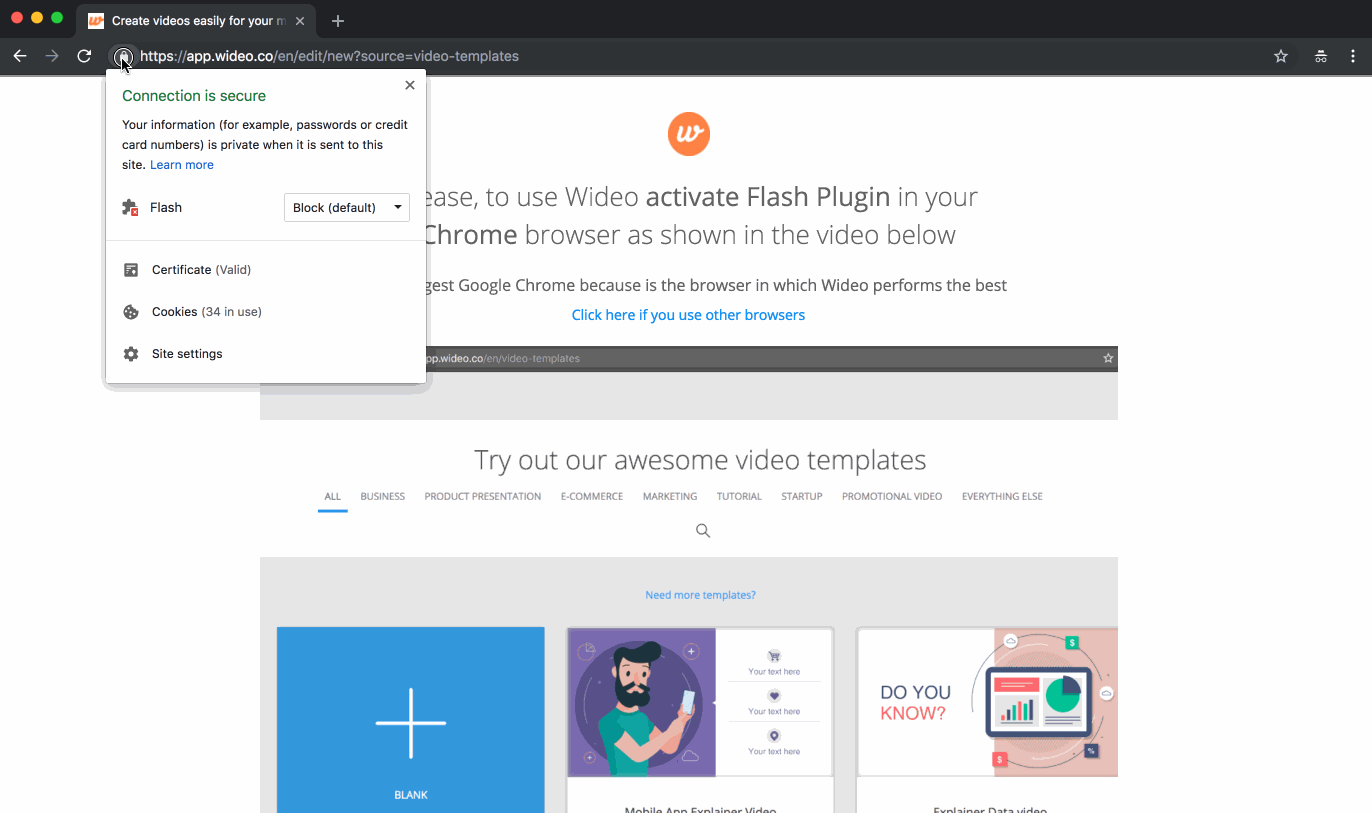Click the orange Wideo logo
This screenshot has width=1372, height=813.
coord(689,134)
